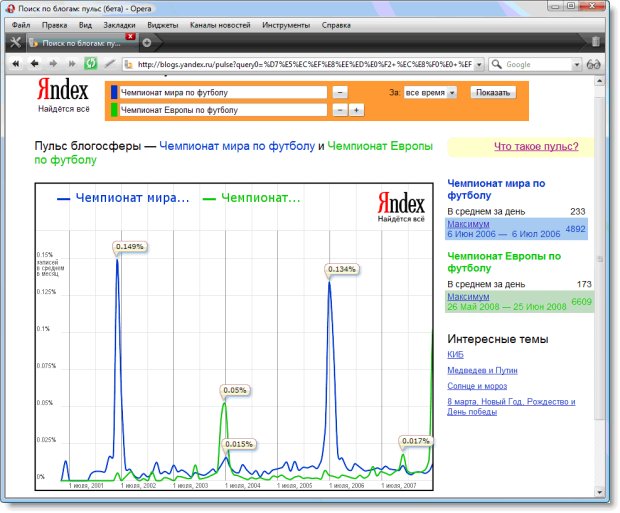Click the 0.05% peak marker on chart
Screen dimensions: 620x513
pos(234,390)
